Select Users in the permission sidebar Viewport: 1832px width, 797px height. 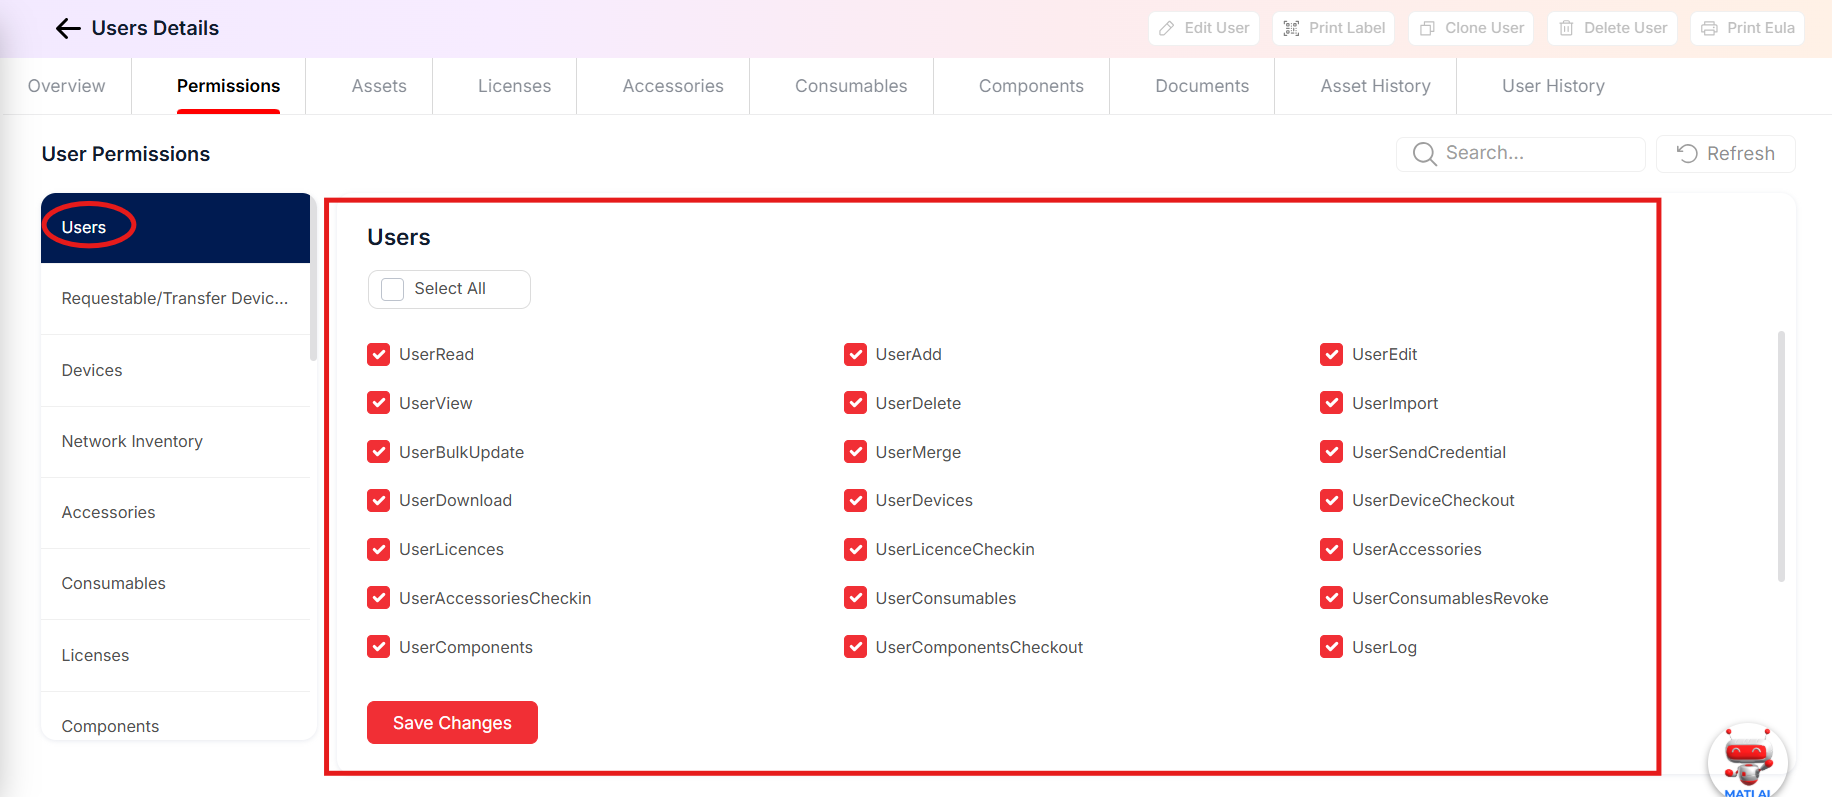(175, 228)
